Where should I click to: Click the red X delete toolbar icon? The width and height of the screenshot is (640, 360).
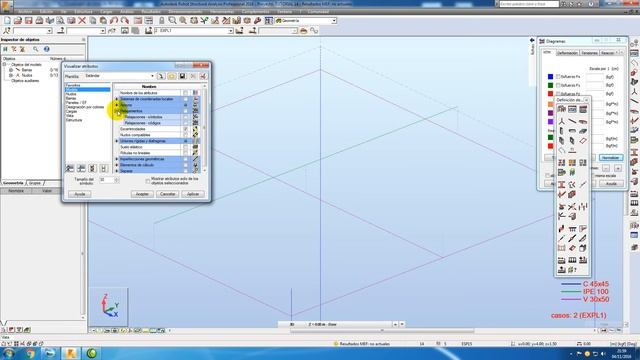tap(82, 20)
